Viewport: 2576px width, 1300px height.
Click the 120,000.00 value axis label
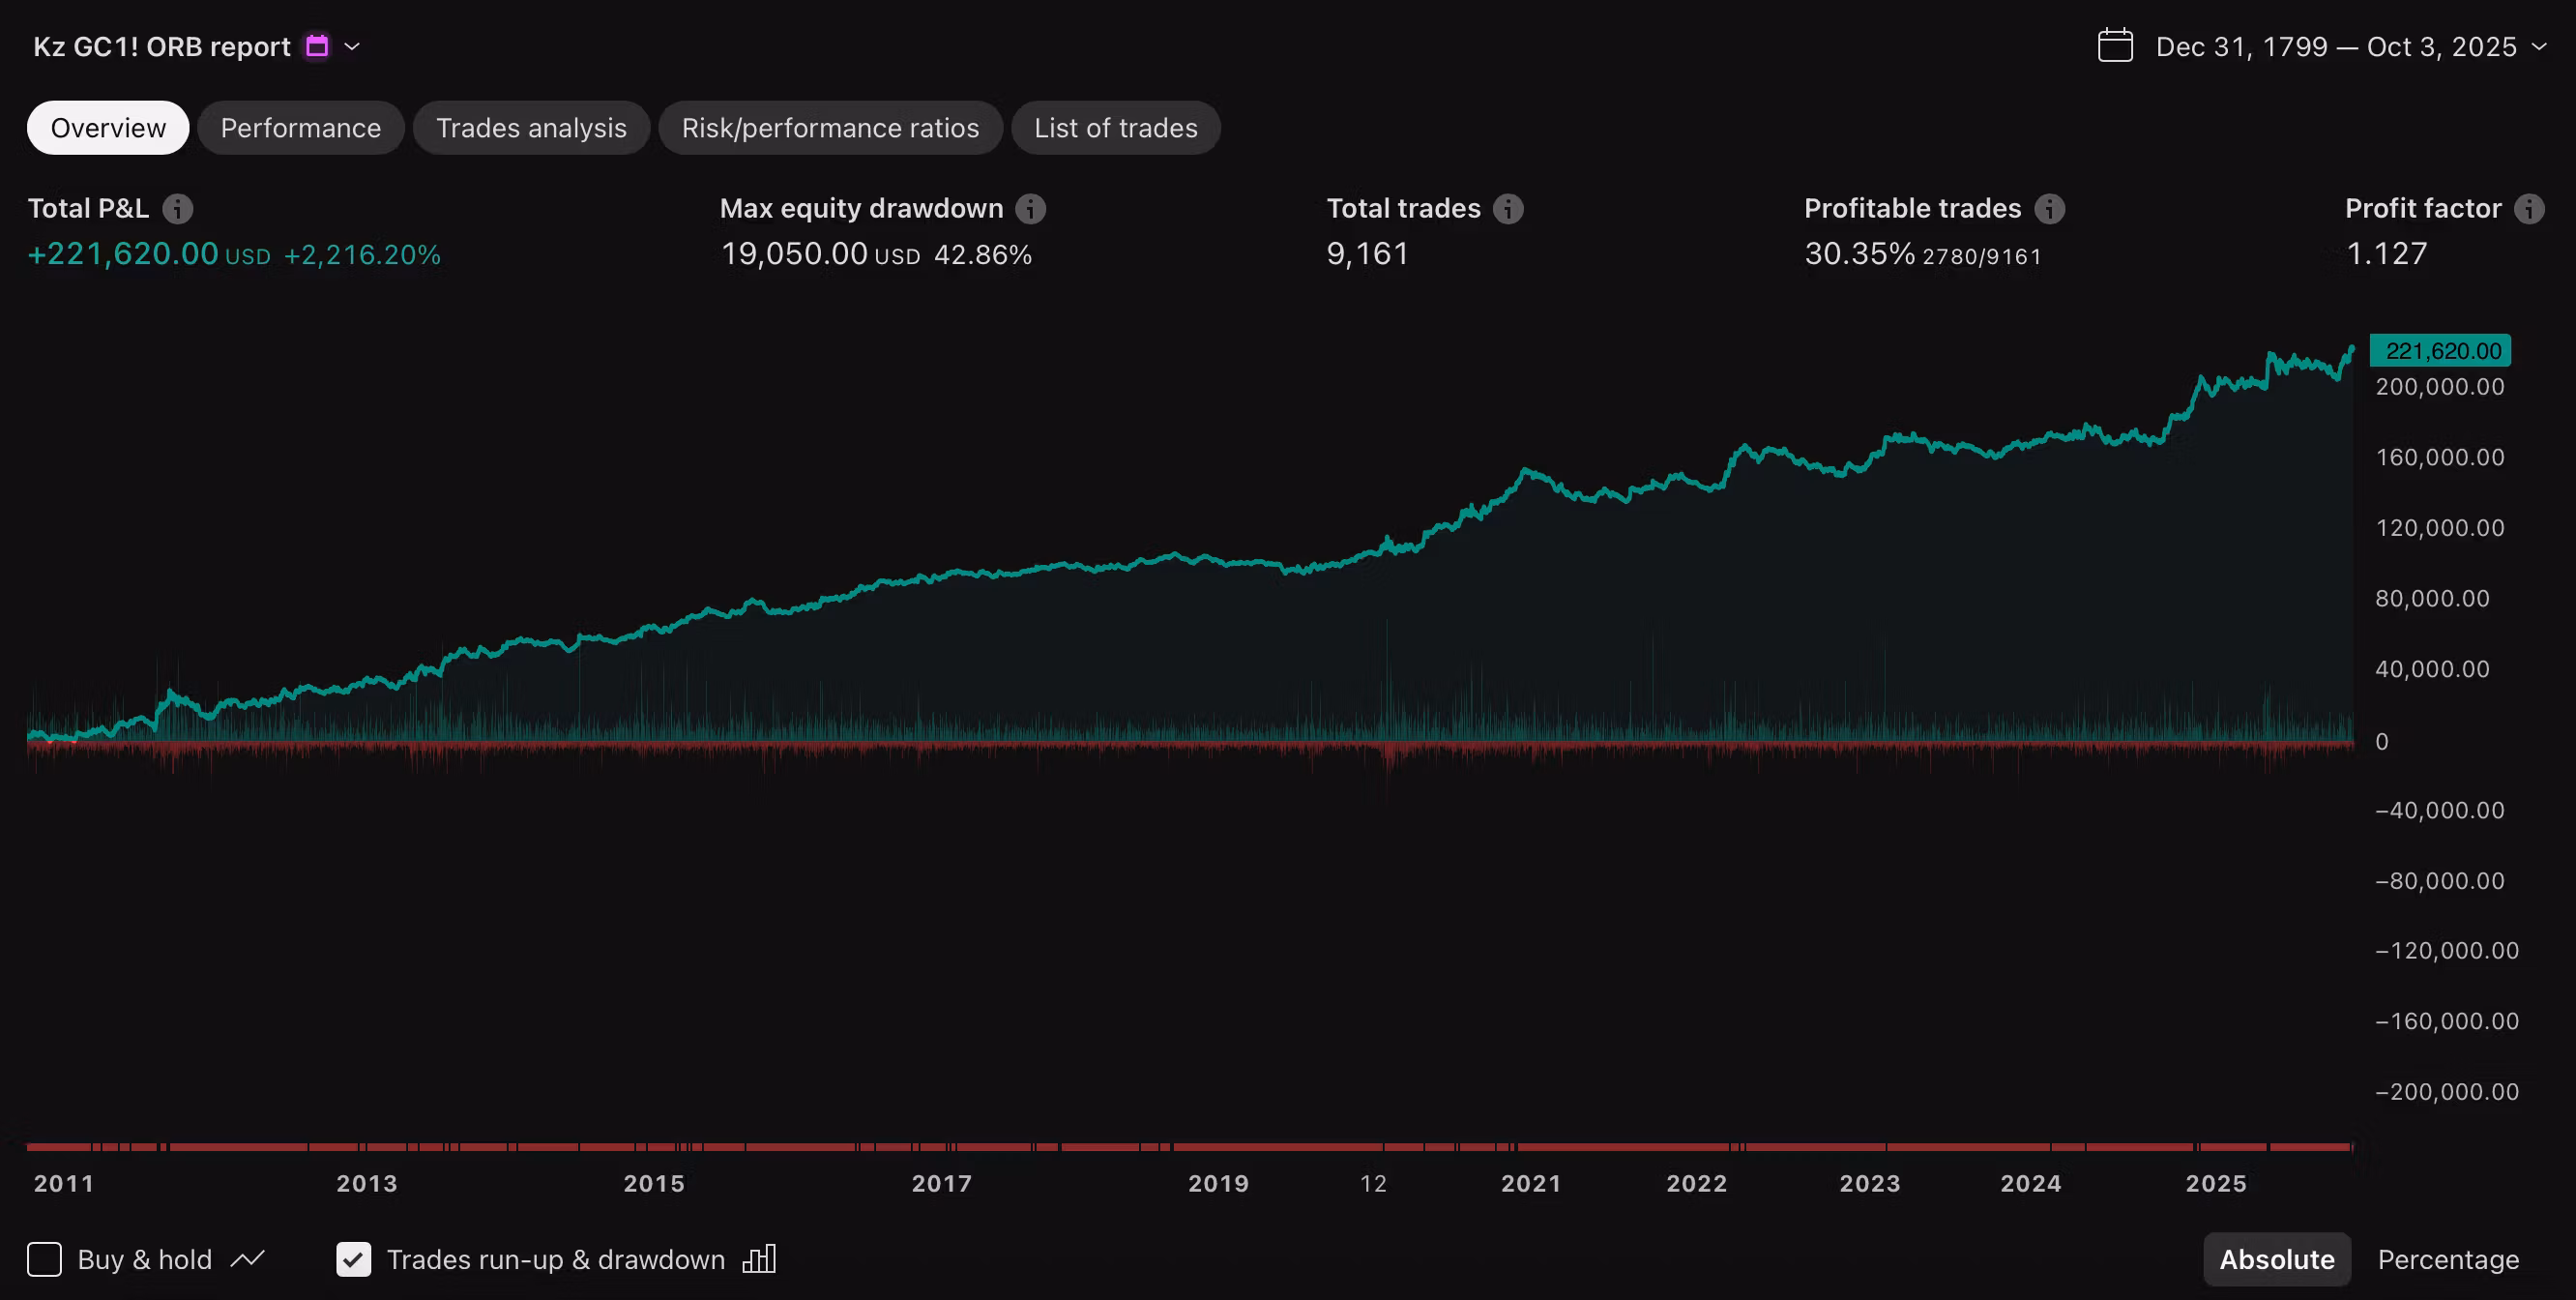2440,528
